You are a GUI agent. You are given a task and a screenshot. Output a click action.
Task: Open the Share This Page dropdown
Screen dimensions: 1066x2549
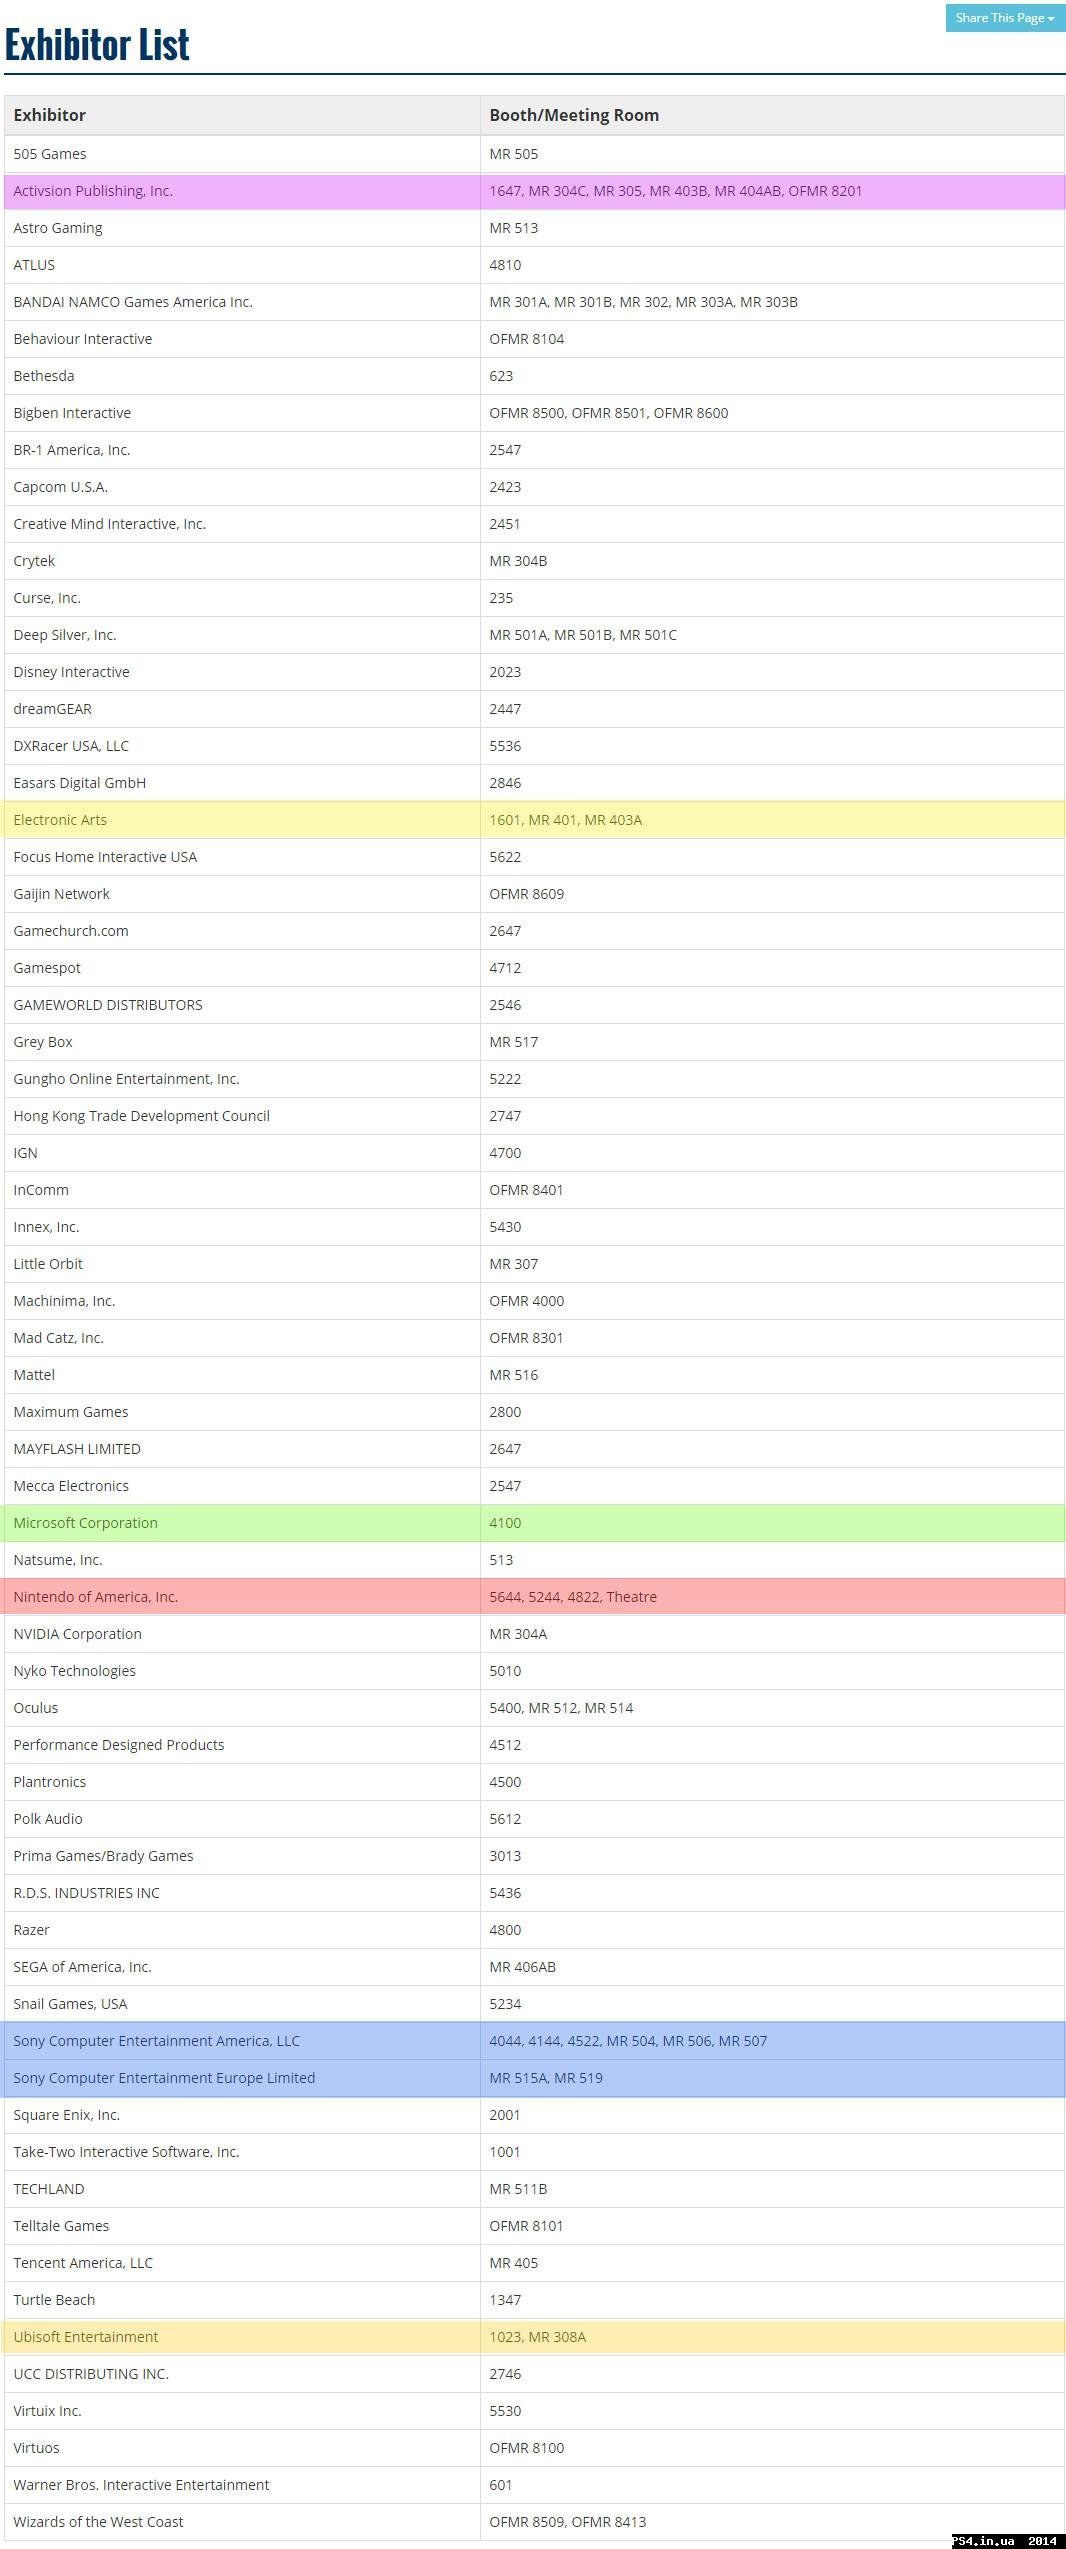1004,18
